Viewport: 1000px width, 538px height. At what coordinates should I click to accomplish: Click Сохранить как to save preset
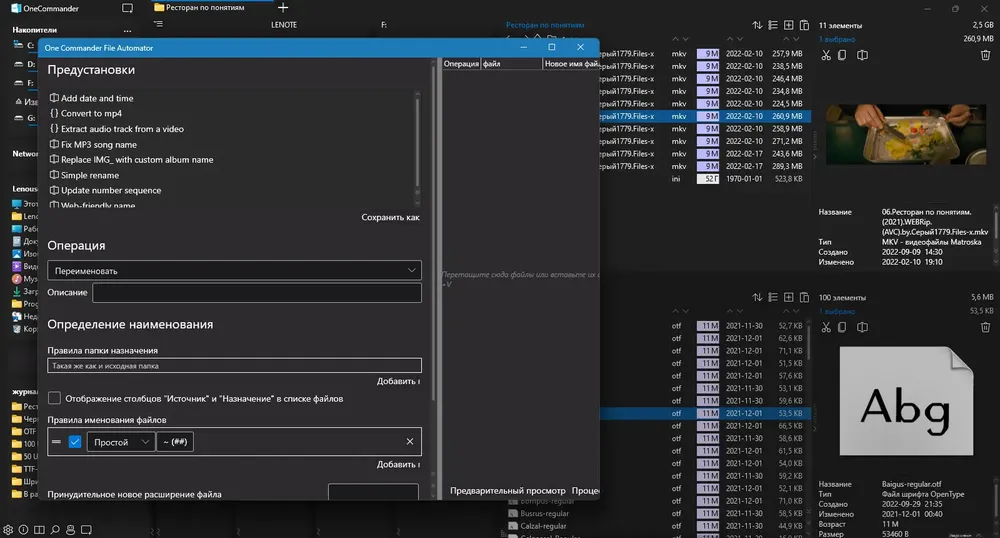[x=390, y=217]
